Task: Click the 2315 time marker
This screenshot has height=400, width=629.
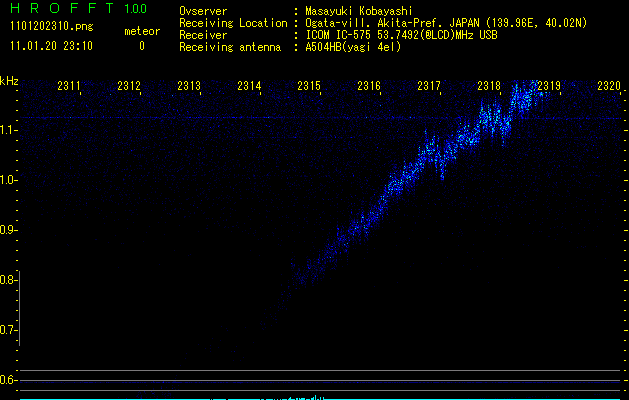Action: point(309,86)
